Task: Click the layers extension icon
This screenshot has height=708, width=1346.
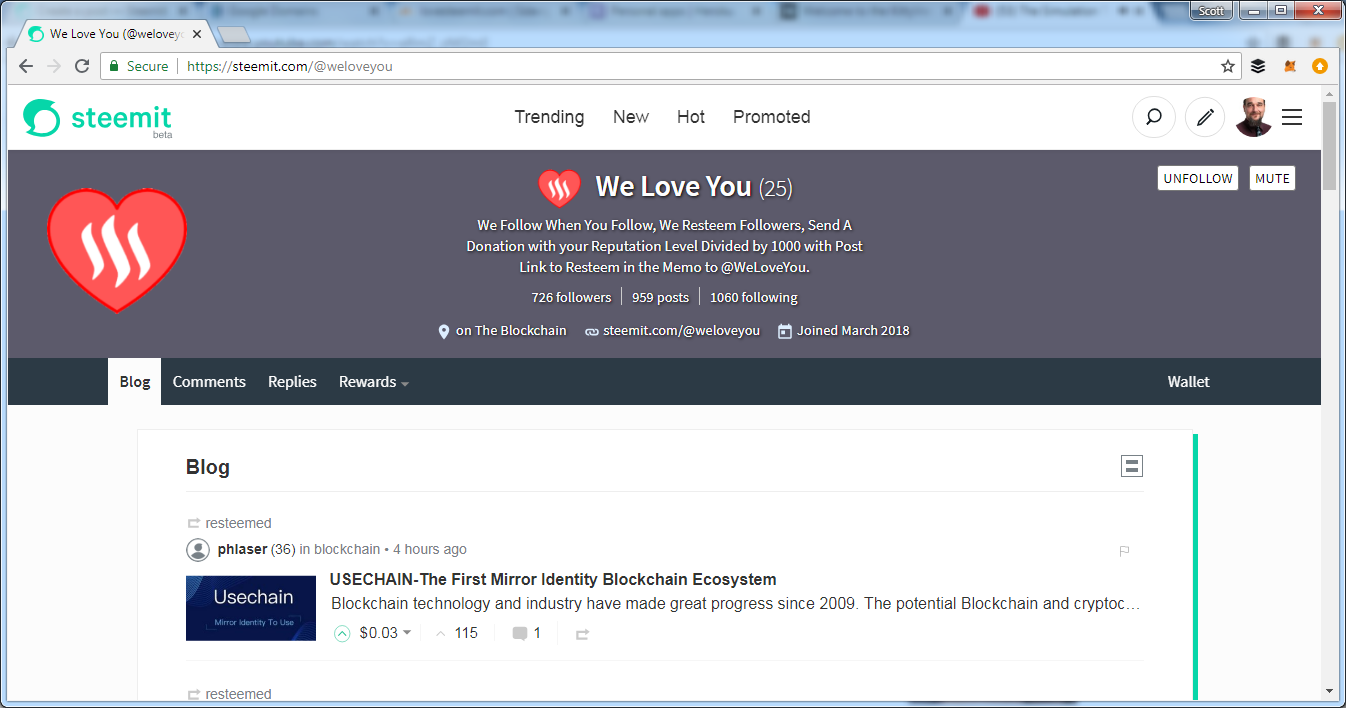Action: pos(1258,66)
